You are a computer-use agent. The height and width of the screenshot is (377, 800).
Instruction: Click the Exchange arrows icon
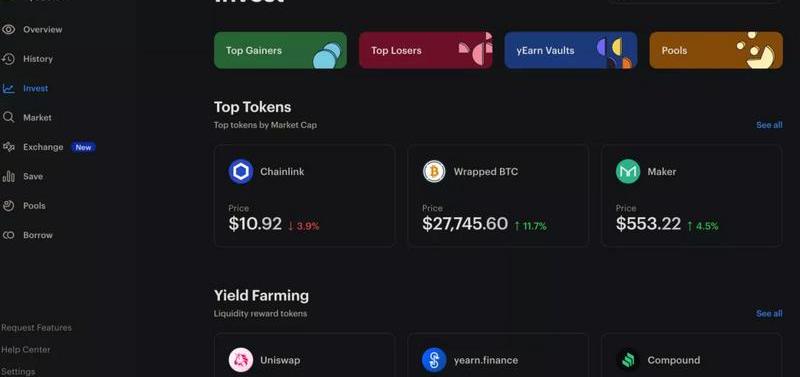(x=8, y=147)
